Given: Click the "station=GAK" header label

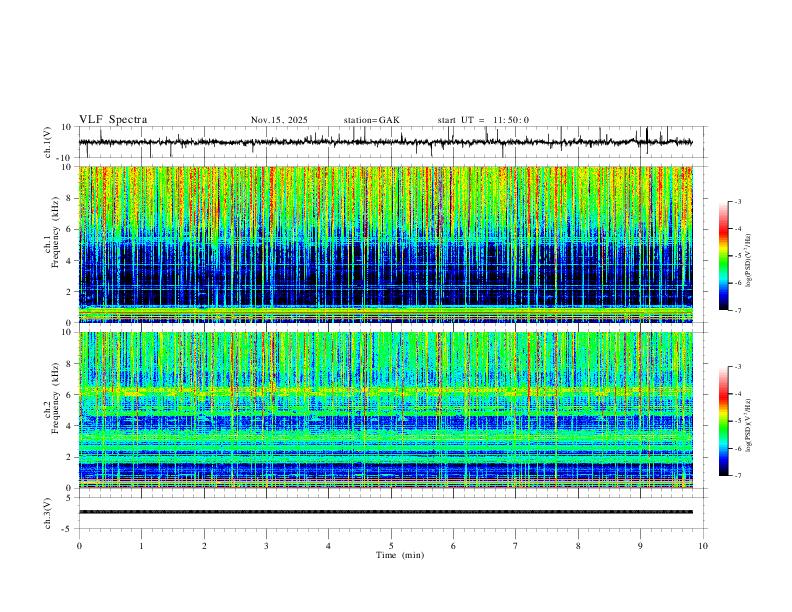Looking at the screenshot, I should (372, 120).
